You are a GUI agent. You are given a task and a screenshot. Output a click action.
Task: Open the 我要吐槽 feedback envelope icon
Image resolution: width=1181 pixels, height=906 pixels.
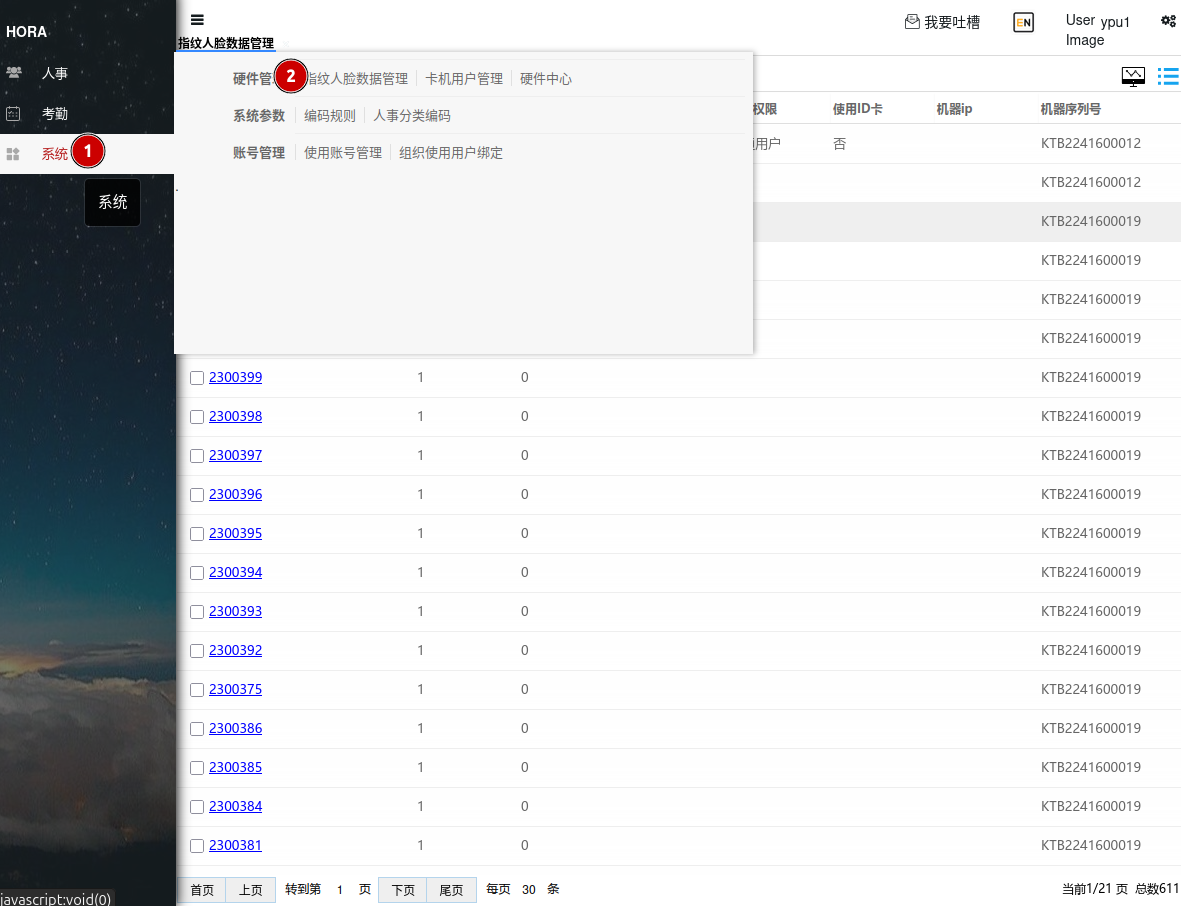point(912,21)
